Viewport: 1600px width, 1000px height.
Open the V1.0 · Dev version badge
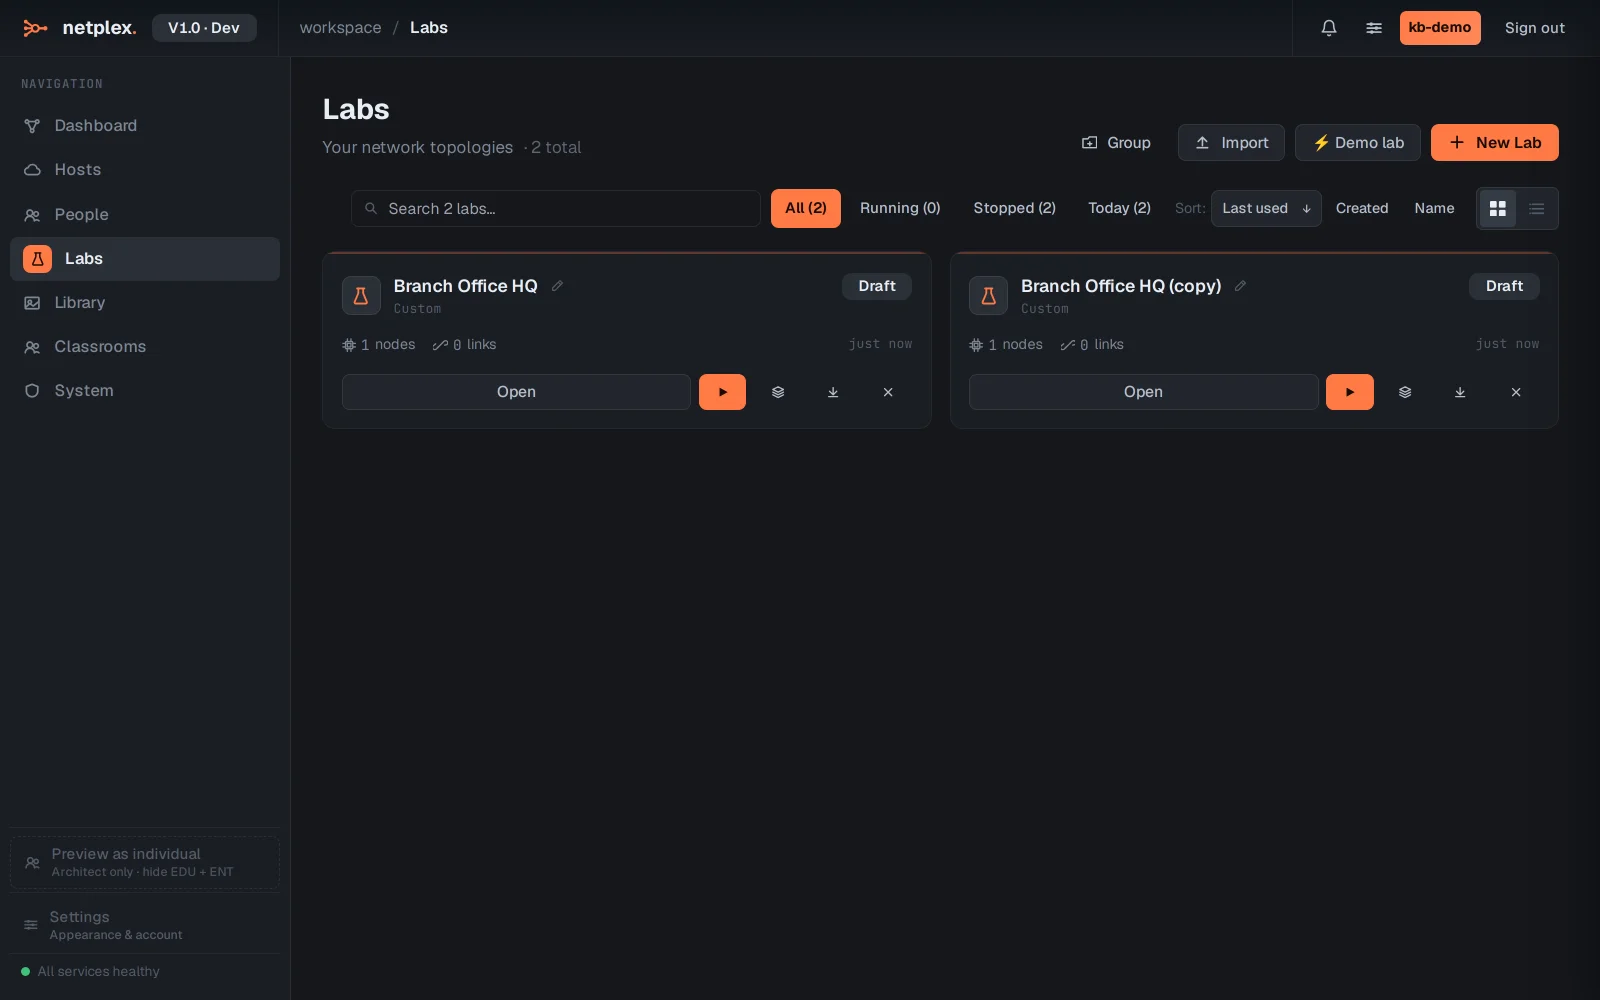coord(204,28)
